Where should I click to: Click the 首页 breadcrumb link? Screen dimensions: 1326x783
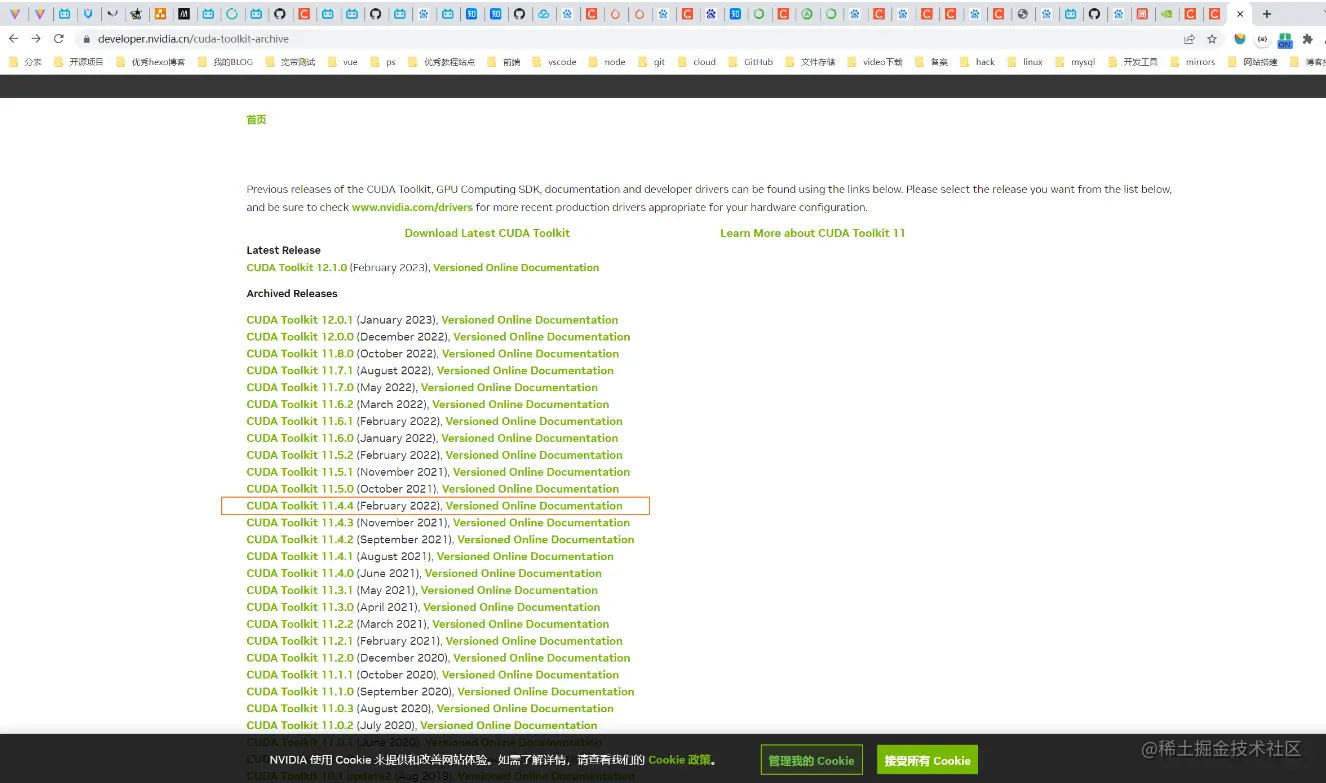coord(256,120)
